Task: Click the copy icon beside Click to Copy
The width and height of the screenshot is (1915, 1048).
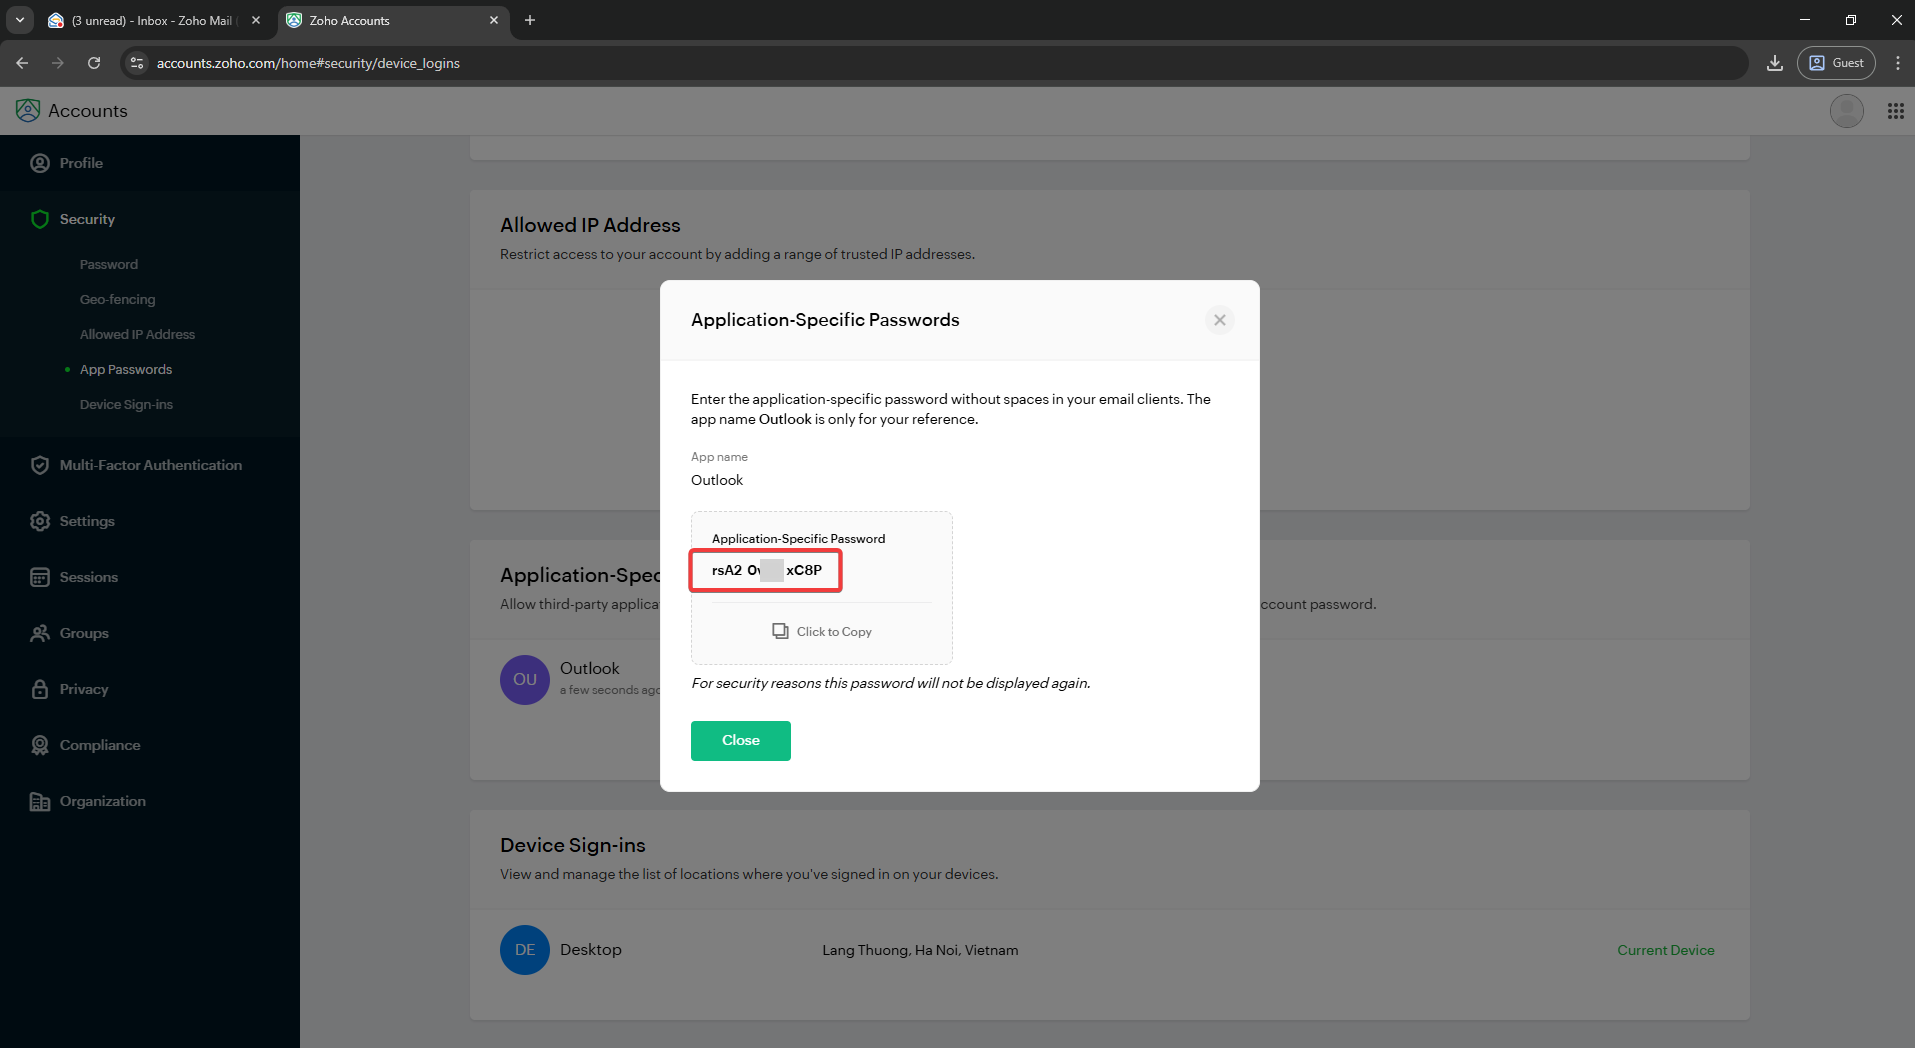Action: [x=780, y=631]
